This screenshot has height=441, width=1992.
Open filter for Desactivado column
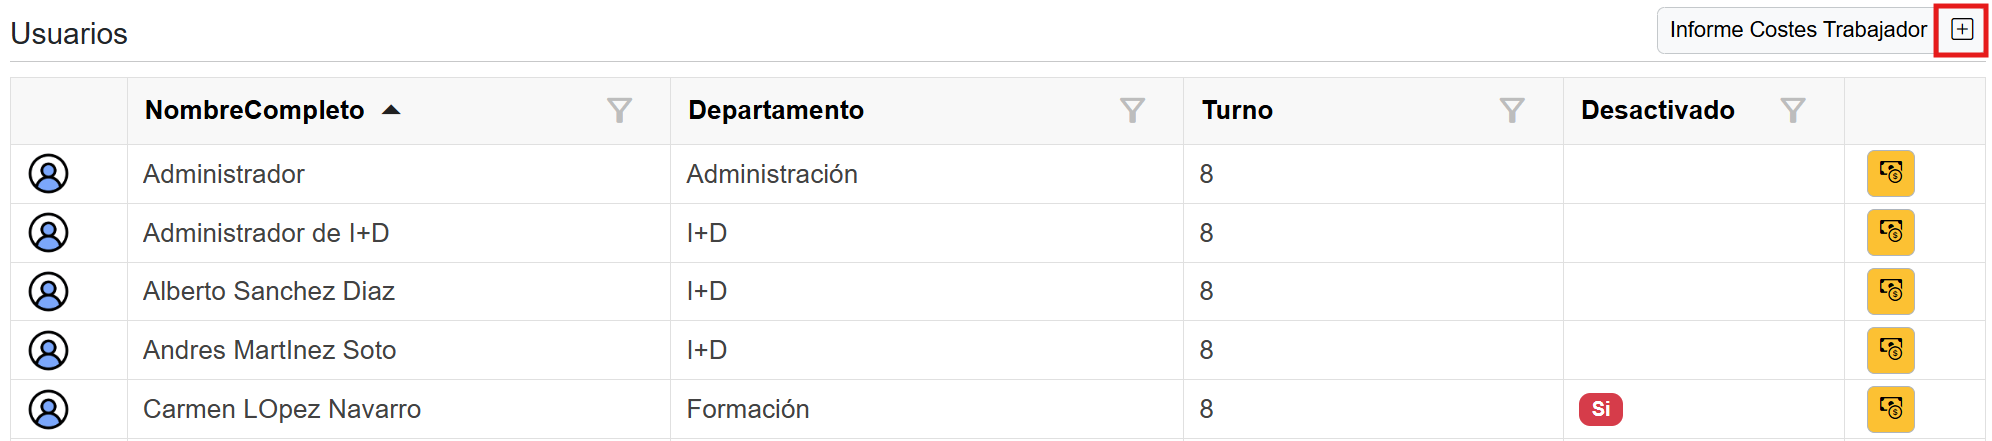[x=1793, y=110]
